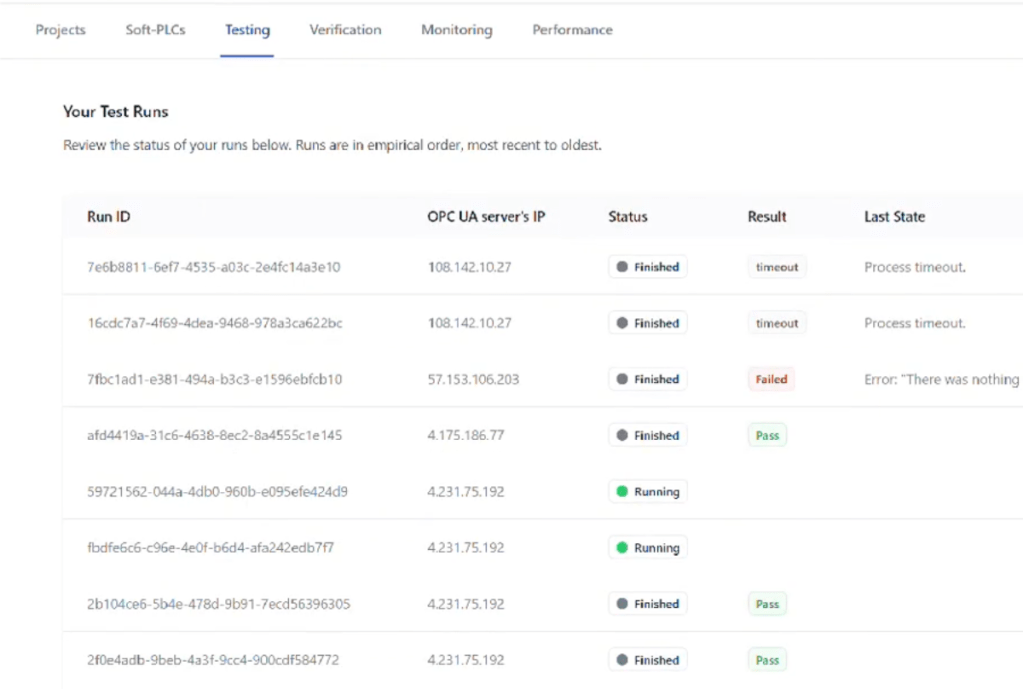Screen dimensions: 1023x689
Task: Click the red Failed result badge
Action: coord(771,380)
